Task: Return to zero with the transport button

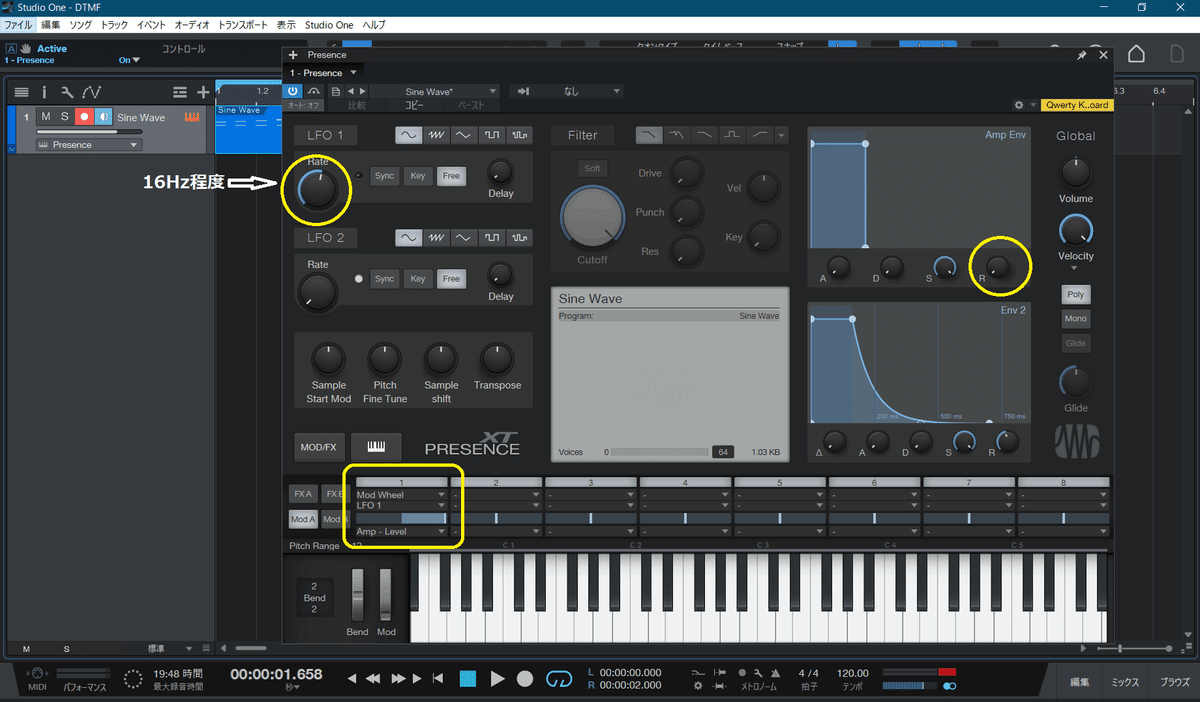Action: 438,679
